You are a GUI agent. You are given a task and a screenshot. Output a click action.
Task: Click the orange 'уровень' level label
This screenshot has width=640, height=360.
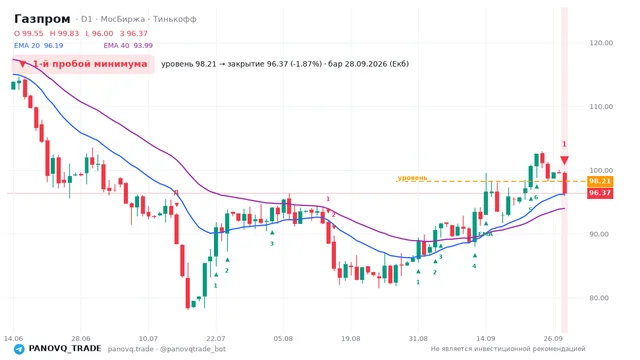pyautogui.click(x=412, y=178)
